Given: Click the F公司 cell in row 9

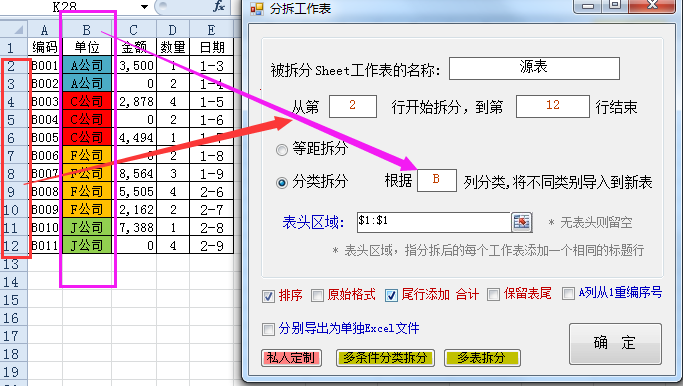Looking at the screenshot, I should click(x=87, y=191).
